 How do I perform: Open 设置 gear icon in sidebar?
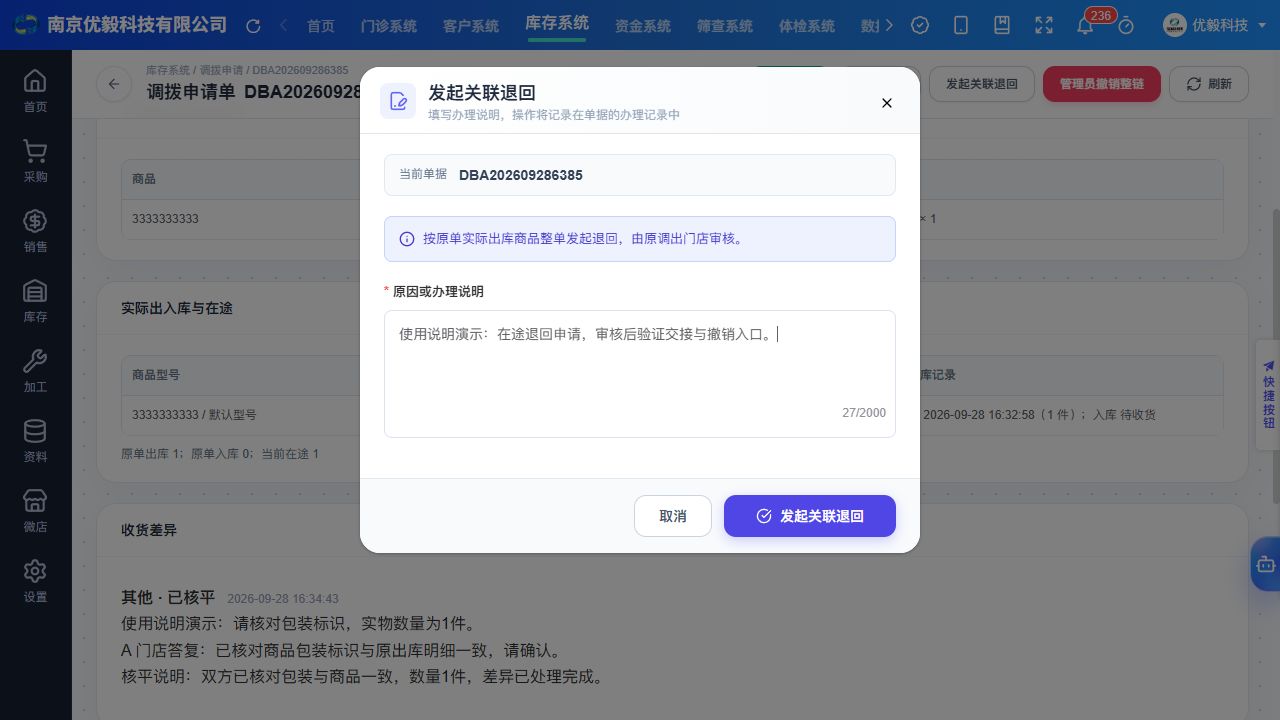pos(35,580)
